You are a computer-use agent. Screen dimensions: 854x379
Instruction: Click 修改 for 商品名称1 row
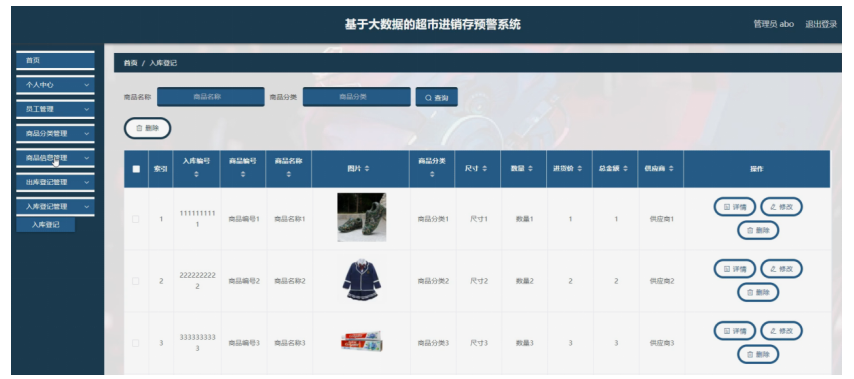pyautogui.click(x=782, y=207)
